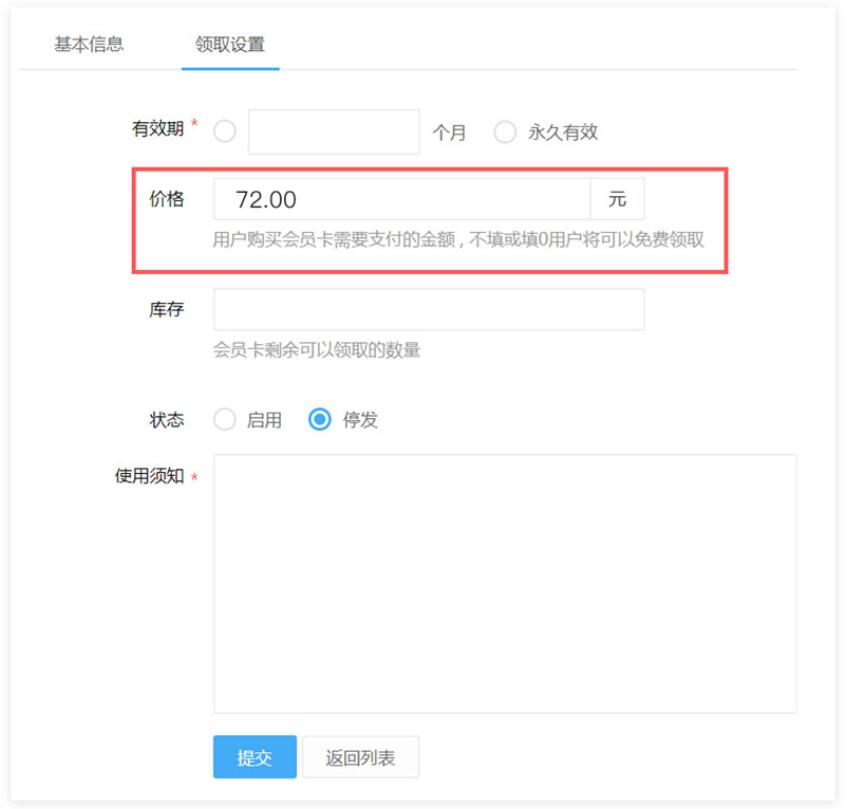The width and height of the screenshot is (850, 809).
Task: Select the 停发 radio button
Action: (320, 419)
